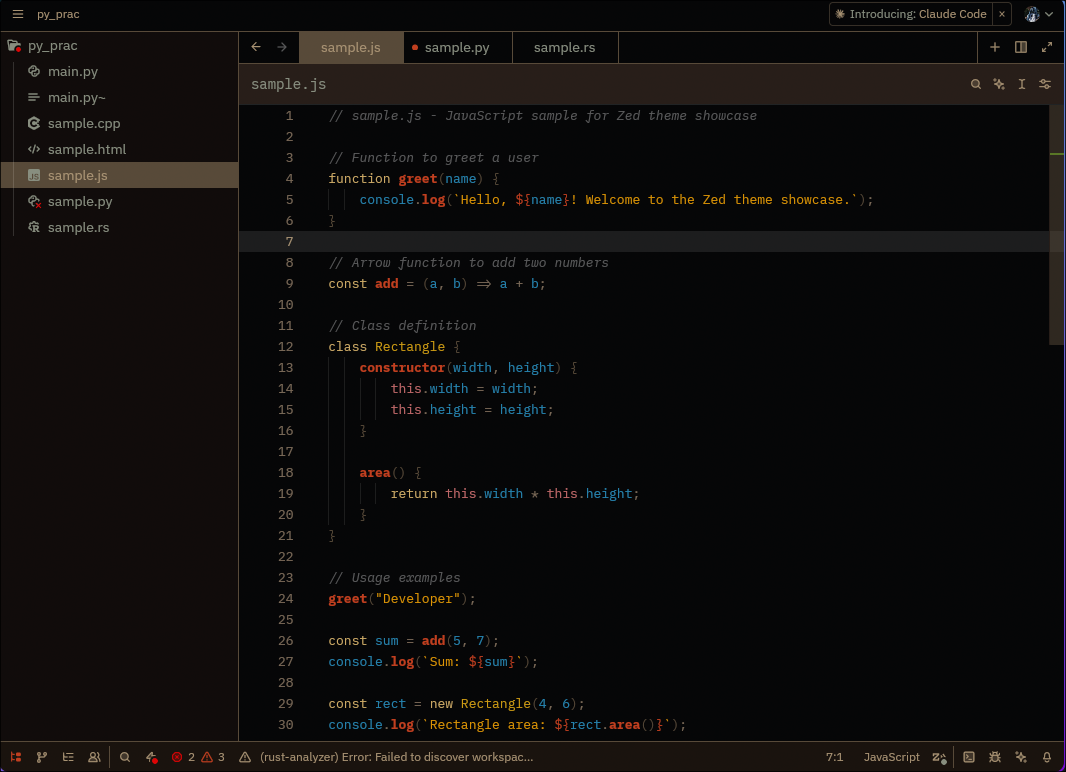
Task: Click line number 12 in gutter
Action: tap(286, 347)
